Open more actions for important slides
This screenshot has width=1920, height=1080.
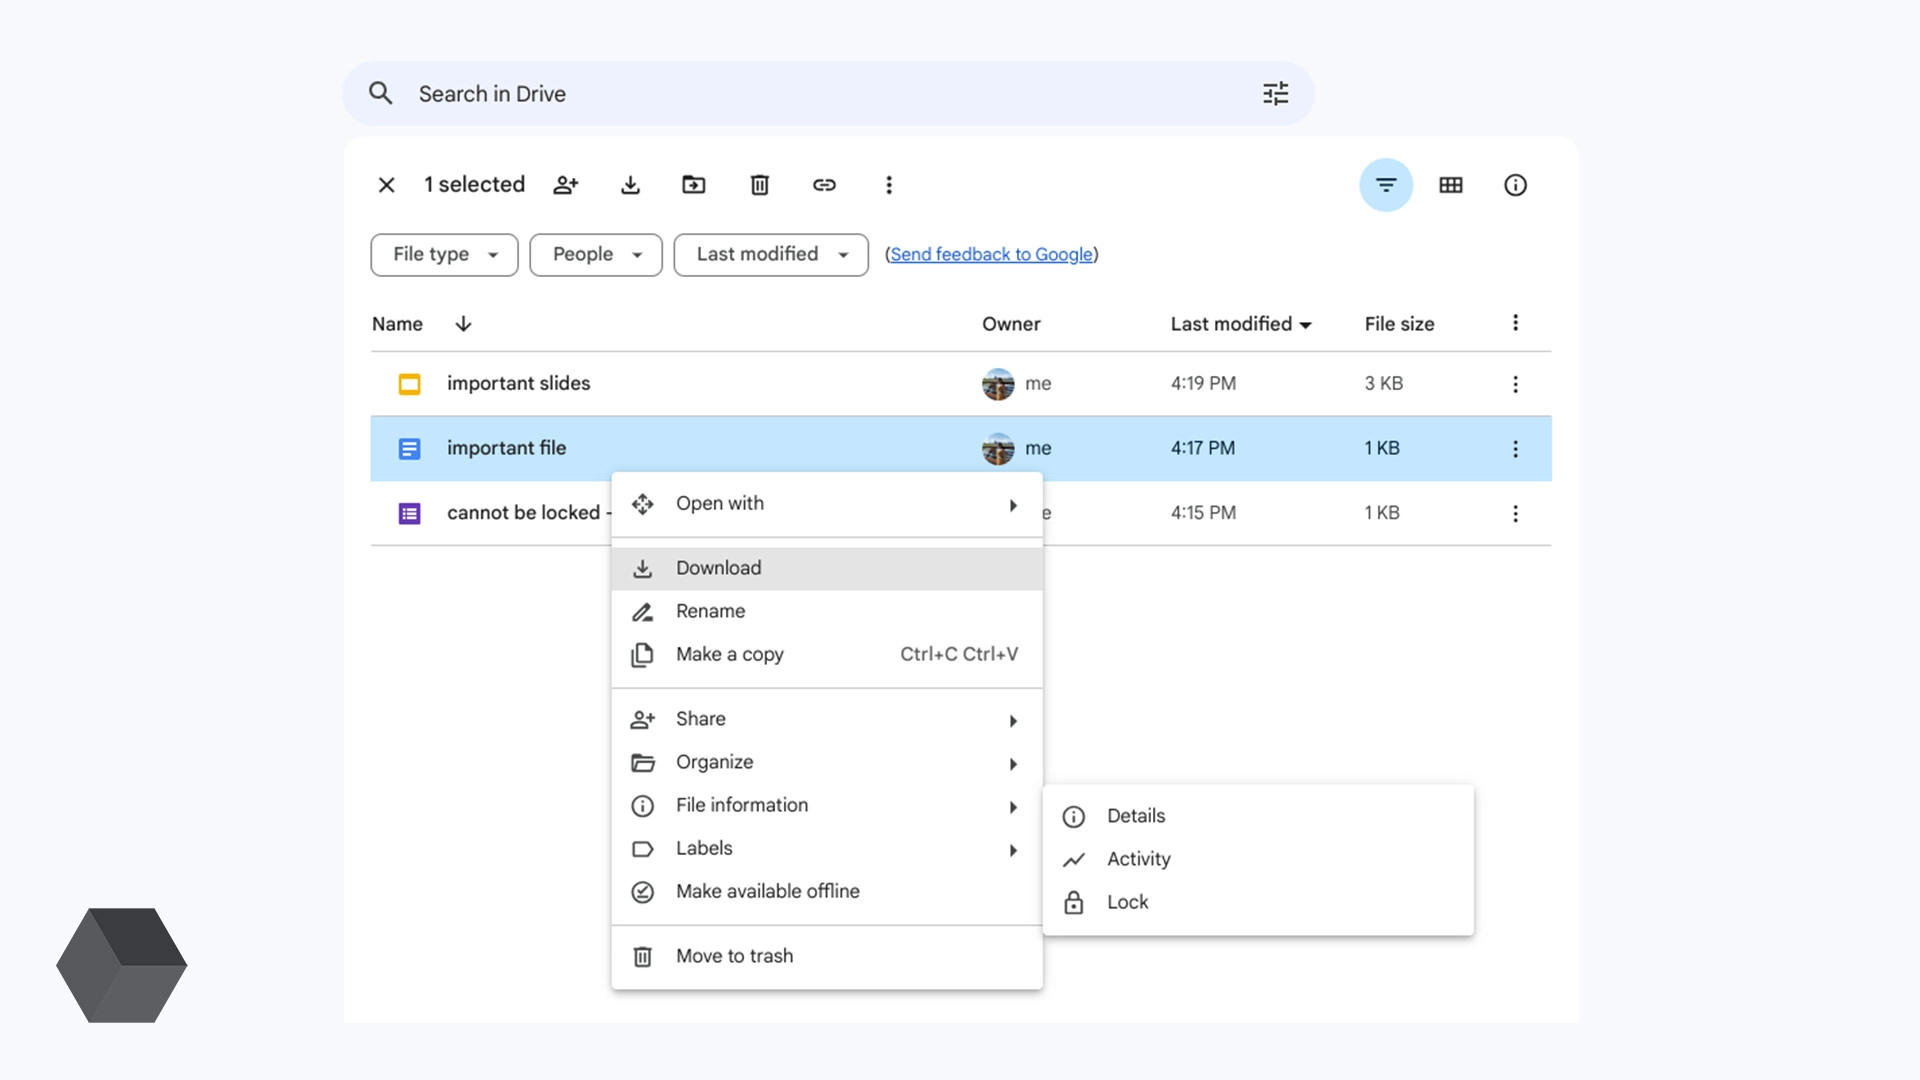pyautogui.click(x=1515, y=384)
